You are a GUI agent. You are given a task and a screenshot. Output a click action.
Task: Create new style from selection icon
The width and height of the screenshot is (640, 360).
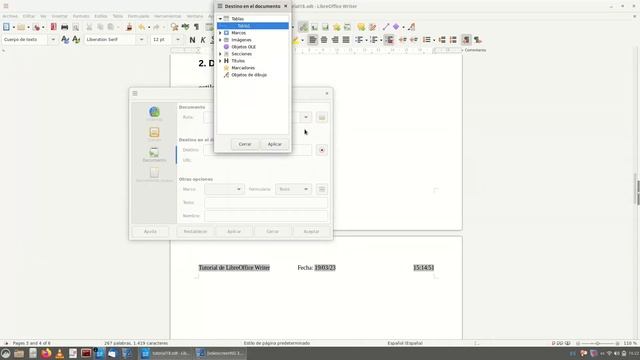pos(76,40)
